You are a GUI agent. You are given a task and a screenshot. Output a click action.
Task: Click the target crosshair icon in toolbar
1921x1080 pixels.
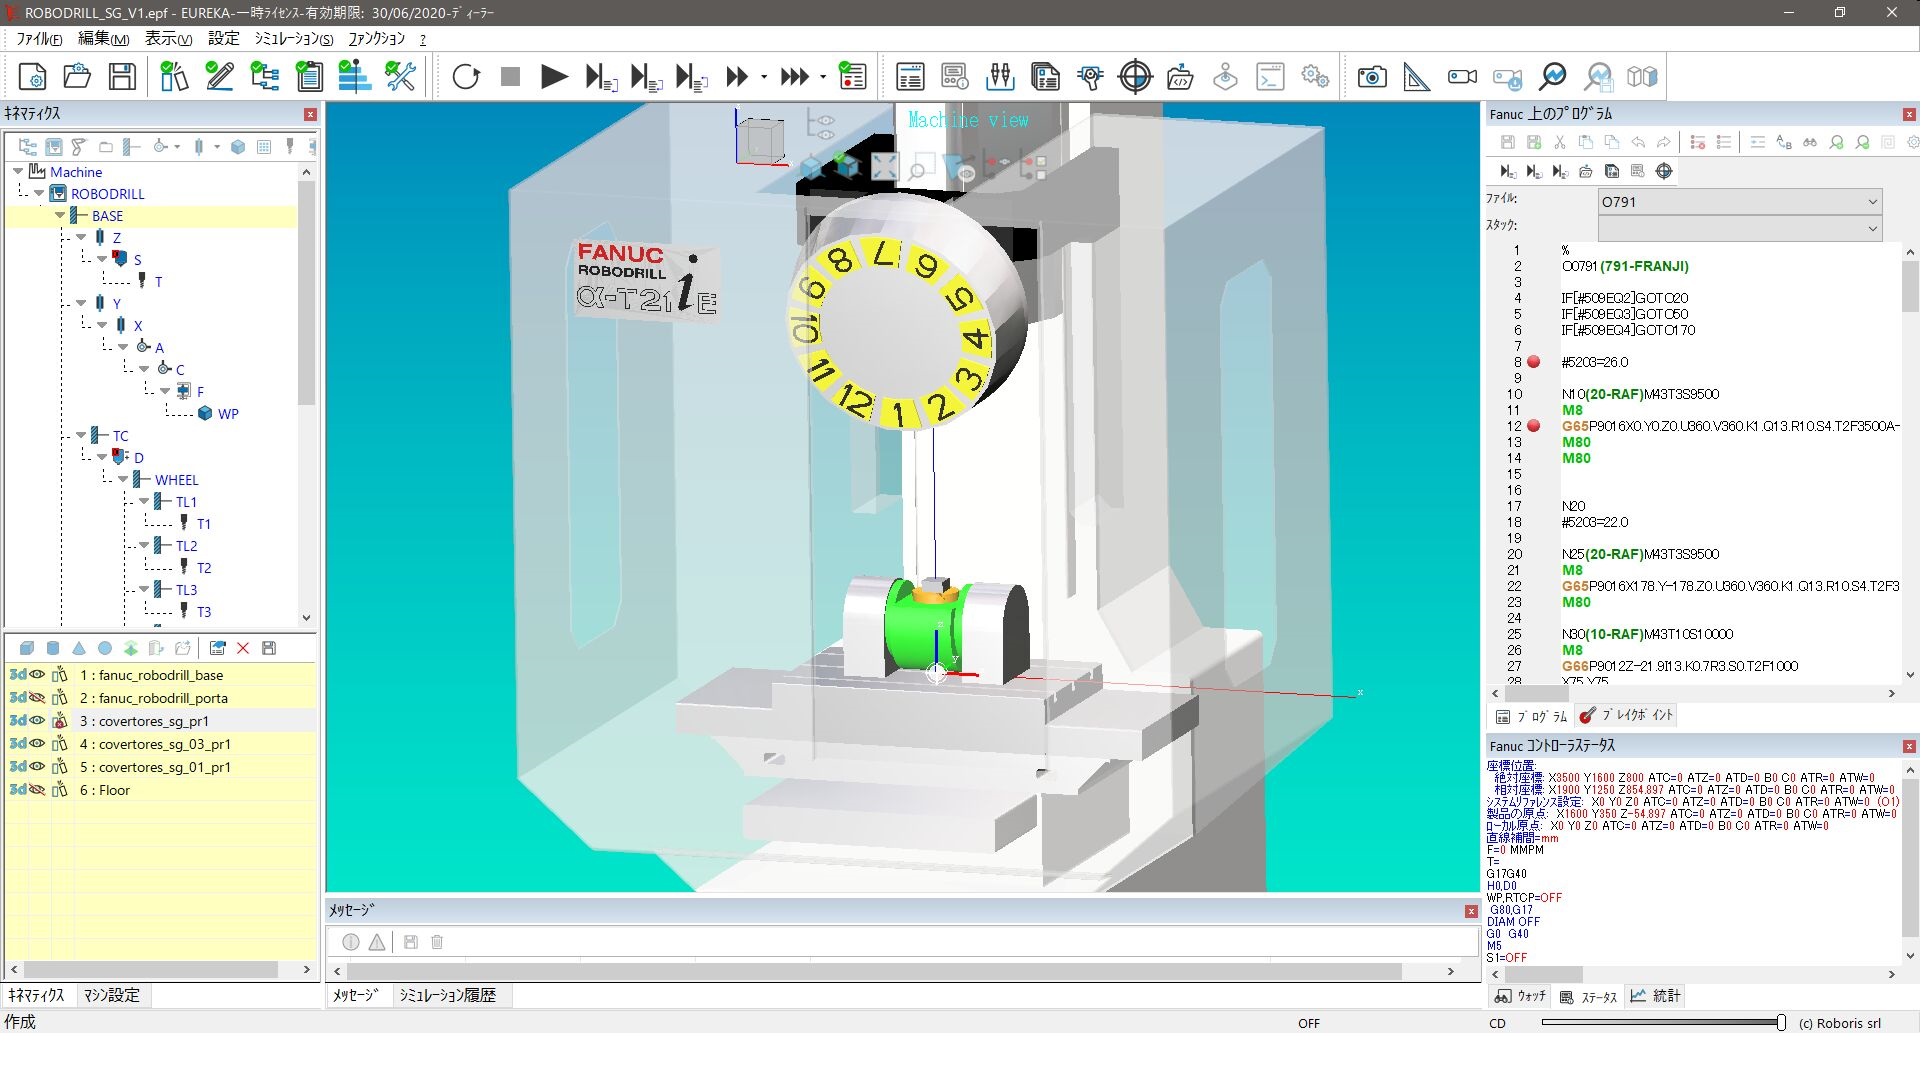click(1135, 77)
